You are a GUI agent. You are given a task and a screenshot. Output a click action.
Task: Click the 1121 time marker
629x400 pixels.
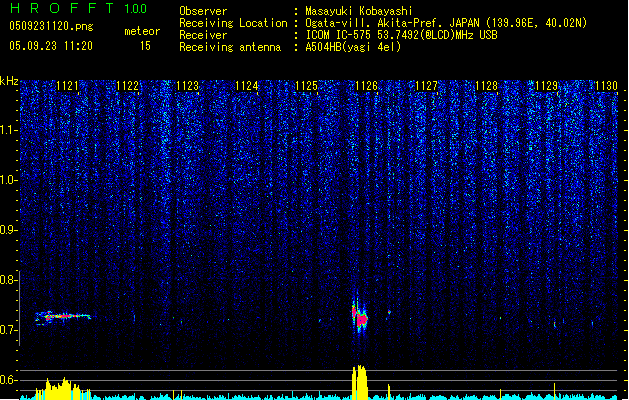67,86
